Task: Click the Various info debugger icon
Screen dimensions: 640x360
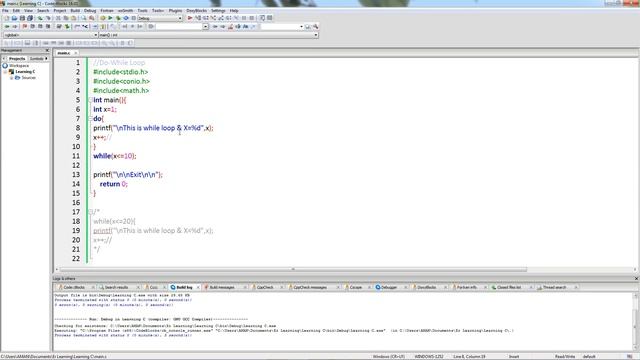Action: point(270,18)
